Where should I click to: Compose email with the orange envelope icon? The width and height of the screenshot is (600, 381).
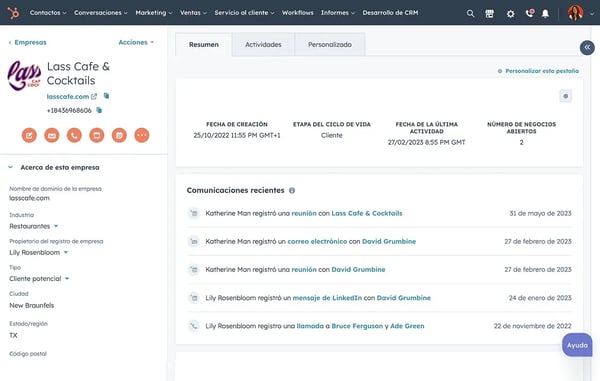(x=52, y=135)
